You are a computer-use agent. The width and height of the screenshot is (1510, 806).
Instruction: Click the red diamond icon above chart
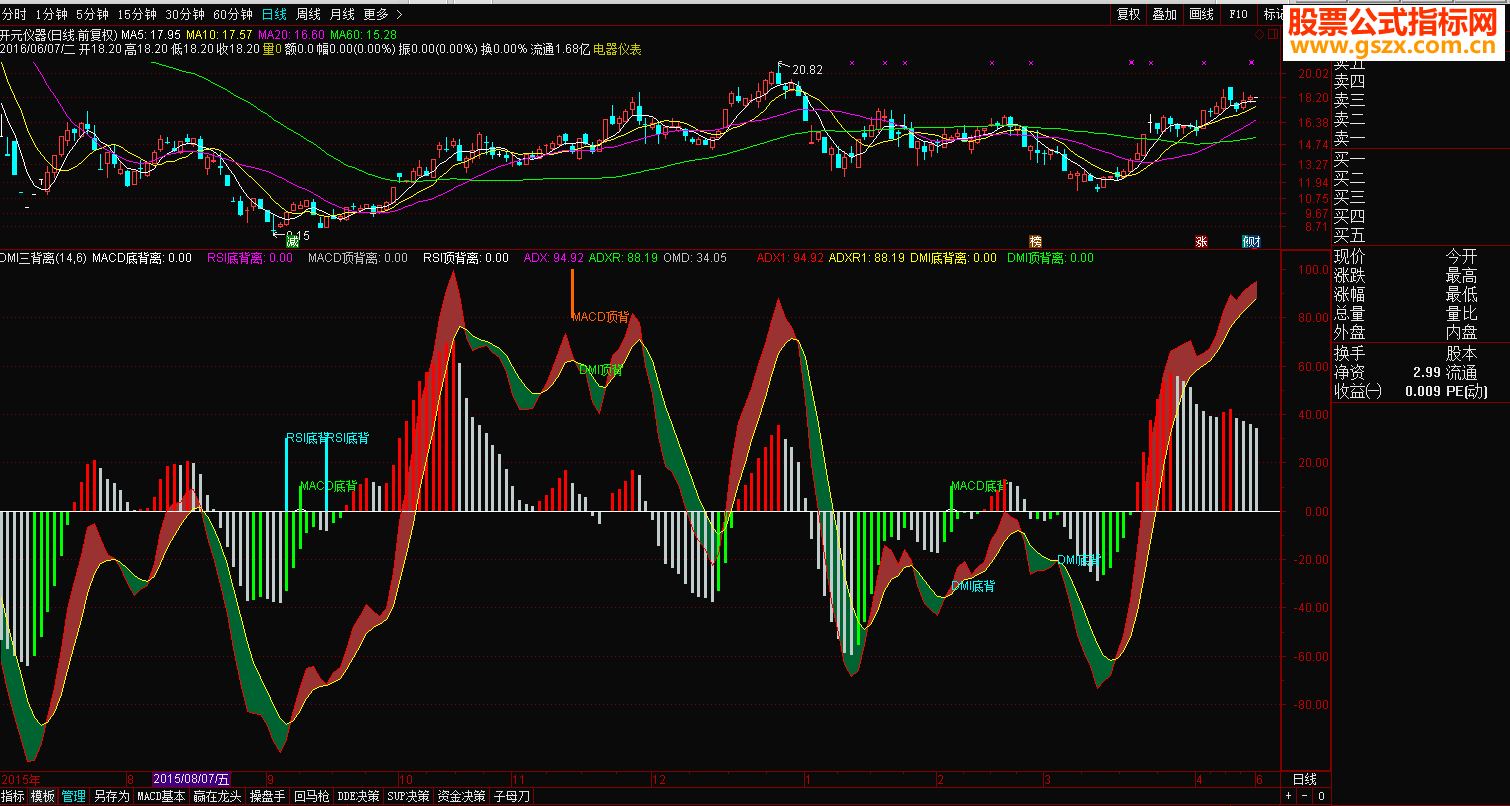1260,34
